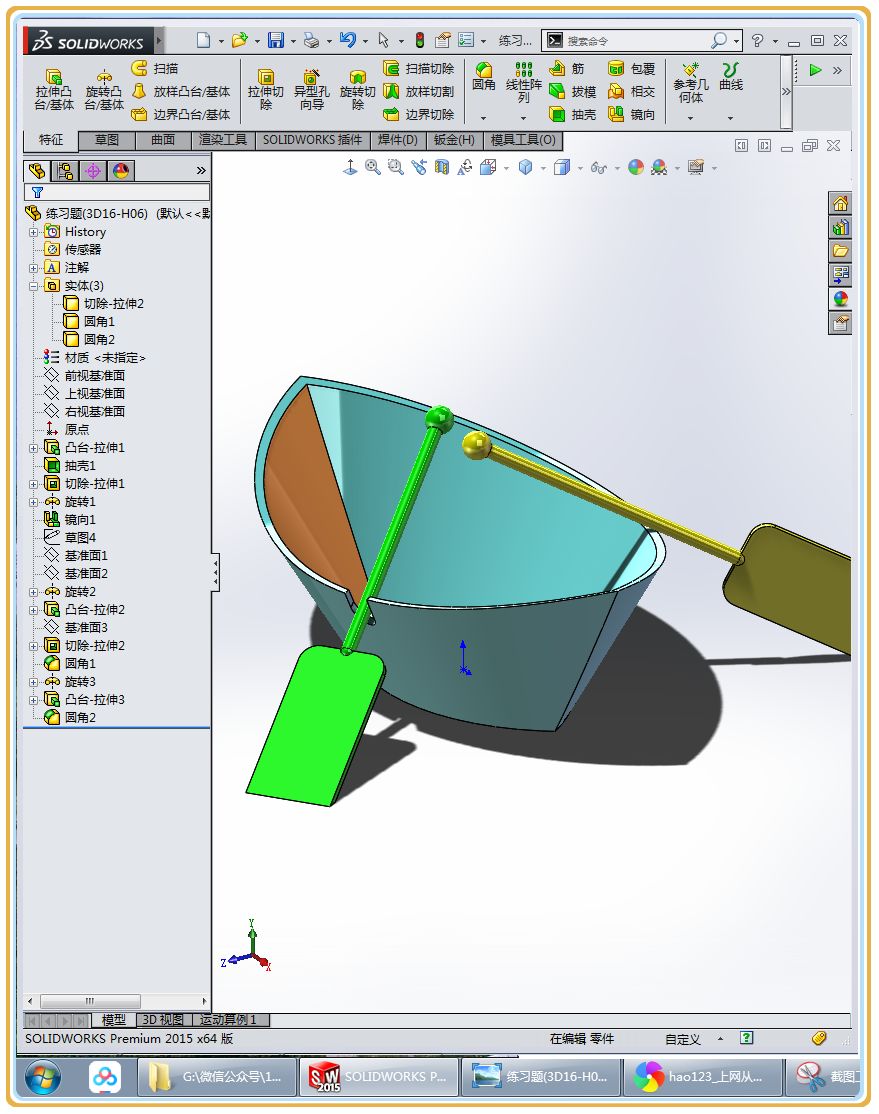Expand the 凸台-拉伸1 feature
The image size is (879, 1114).
pos(33,448)
